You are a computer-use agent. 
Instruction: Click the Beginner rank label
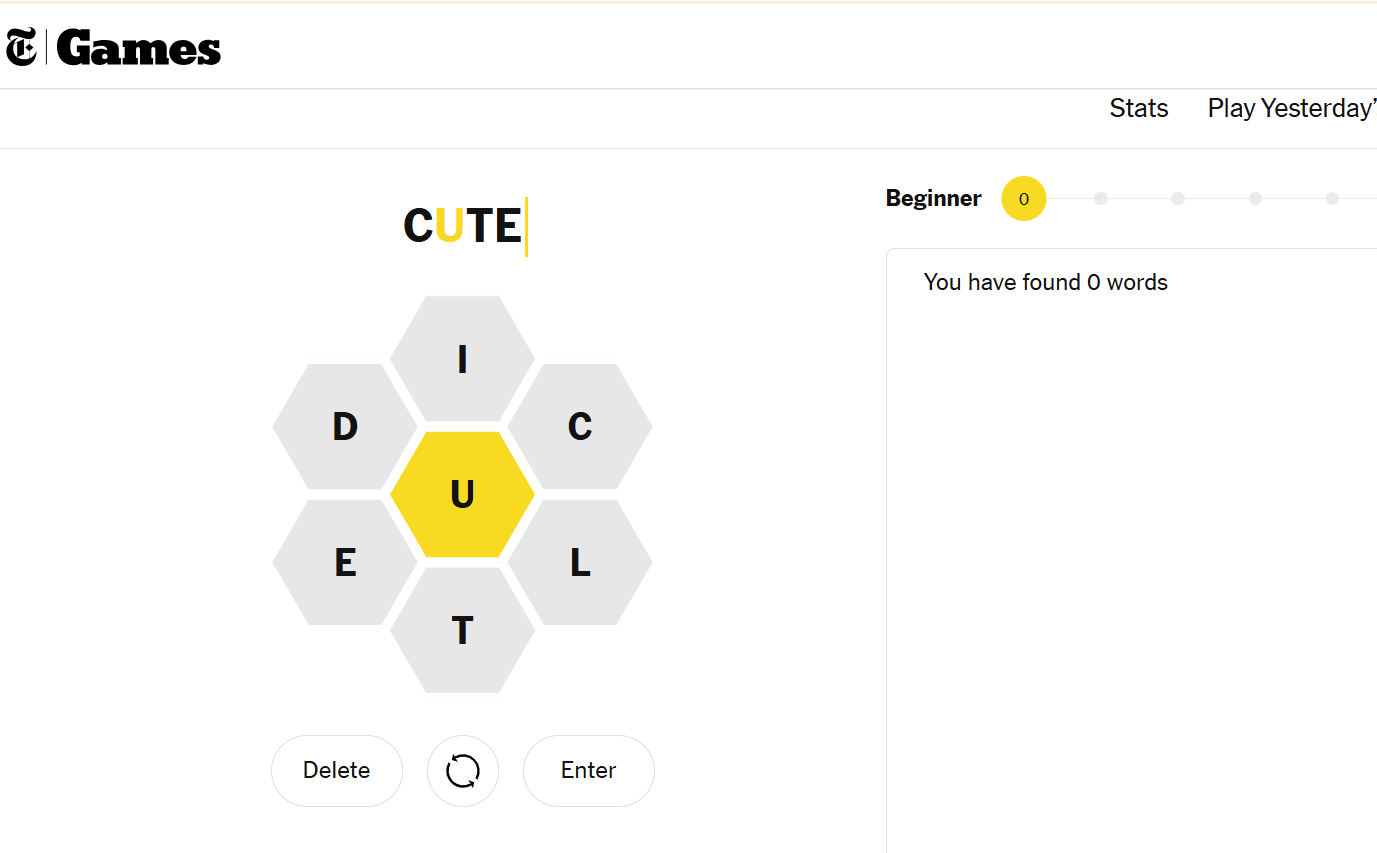tap(933, 199)
